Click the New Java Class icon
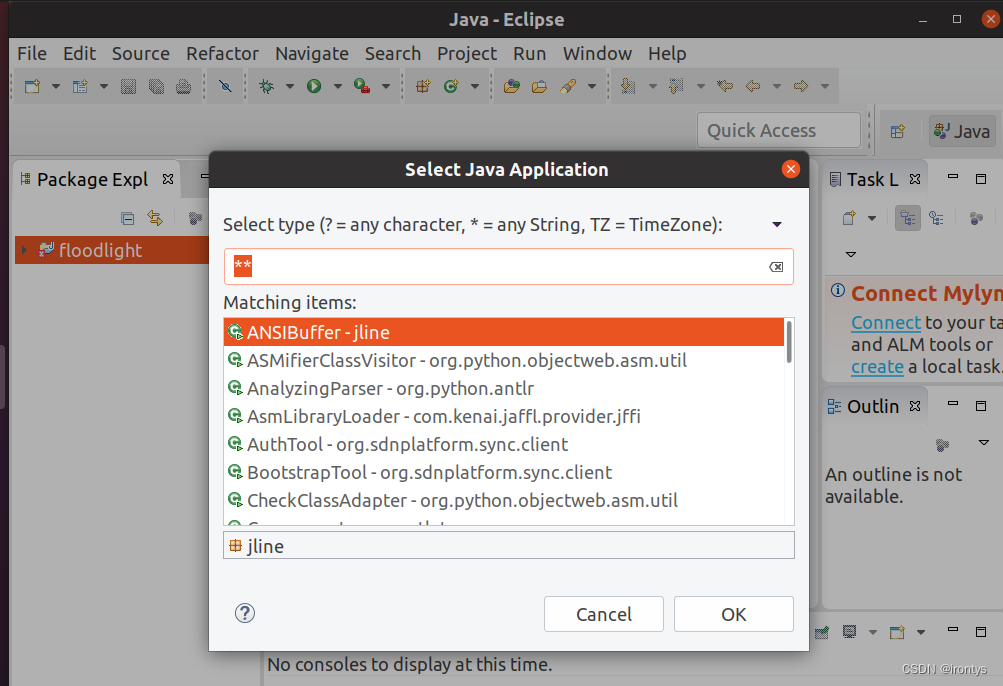The width and height of the screenshot is (1003, 686). pos(451,86)
